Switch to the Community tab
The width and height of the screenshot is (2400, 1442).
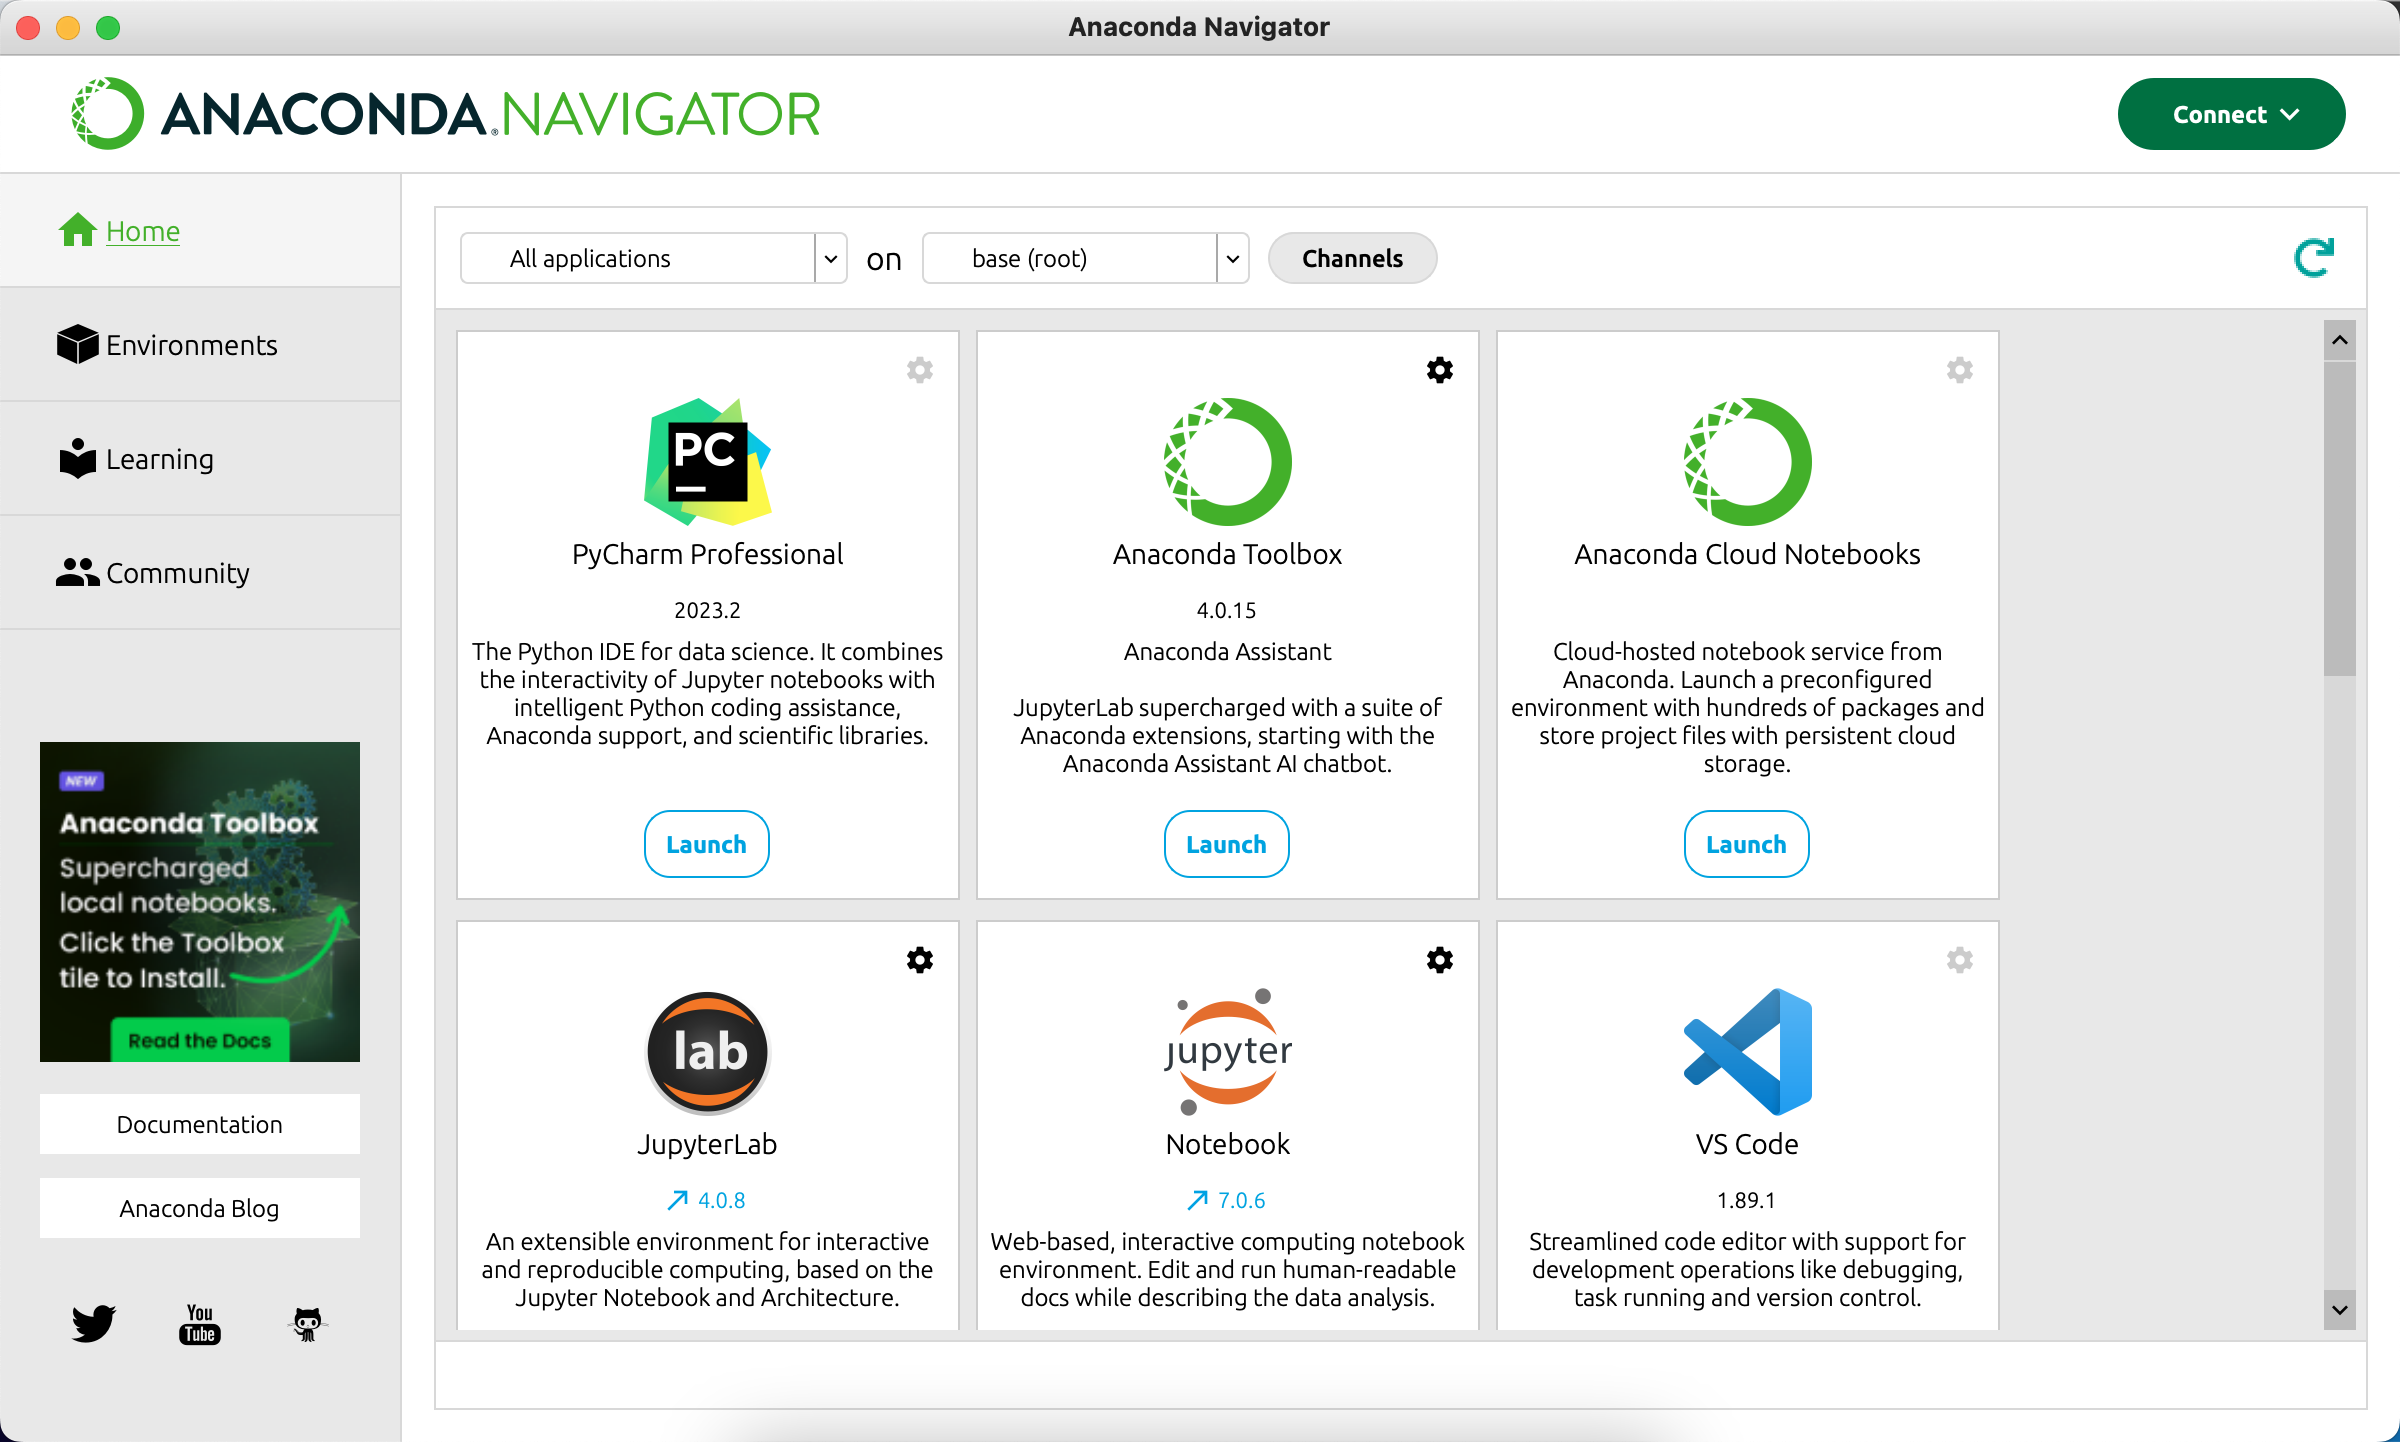point(200,572)
